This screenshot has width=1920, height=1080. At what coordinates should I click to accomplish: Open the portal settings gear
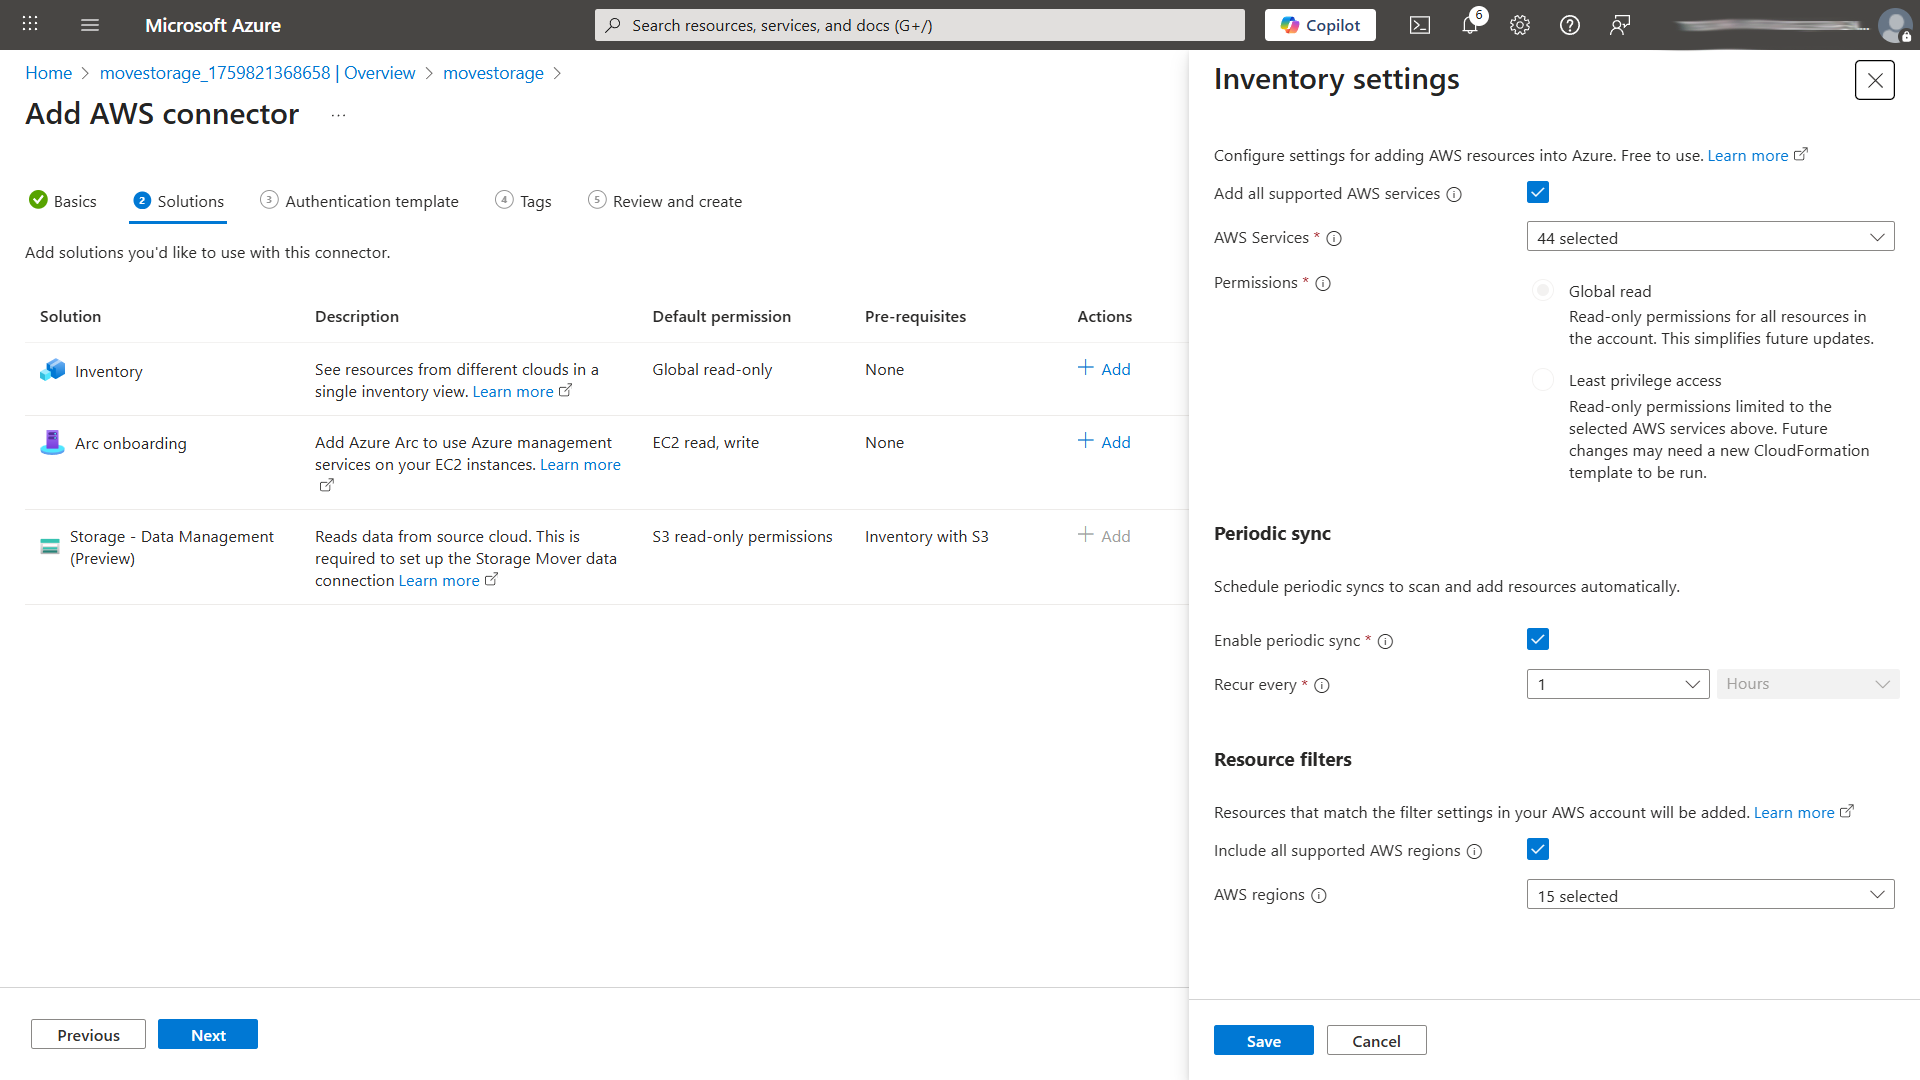pos(1519,25)
